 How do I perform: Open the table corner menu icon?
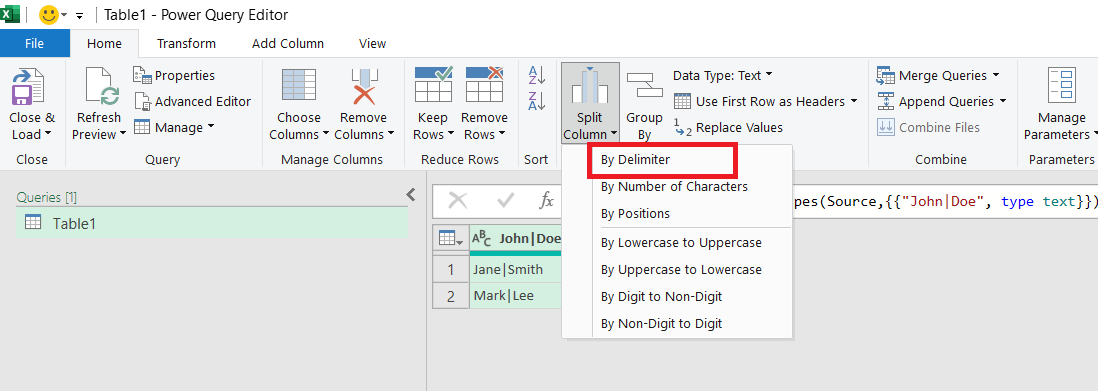450,238
